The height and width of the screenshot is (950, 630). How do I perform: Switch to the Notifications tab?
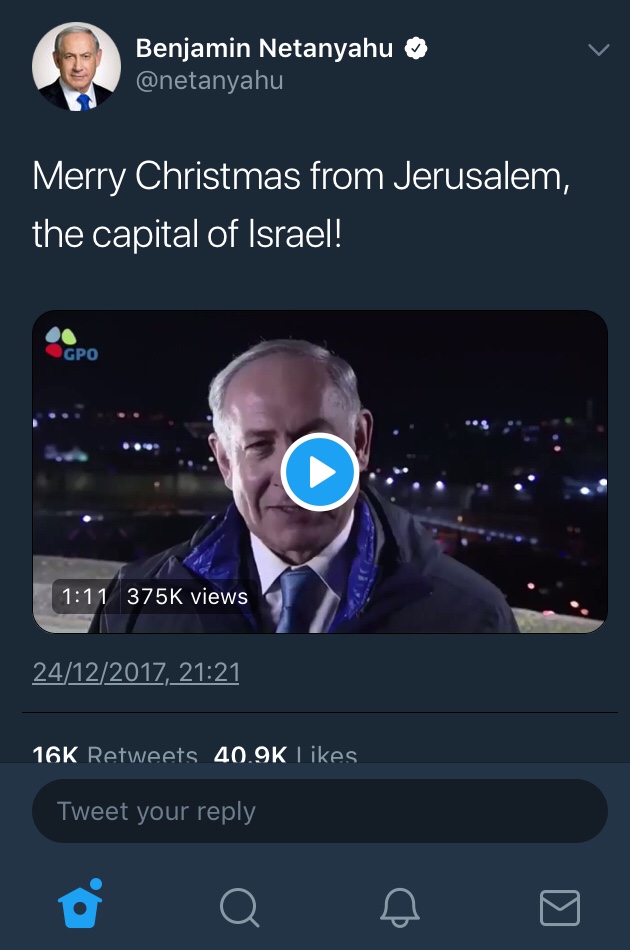coord(400,908)
